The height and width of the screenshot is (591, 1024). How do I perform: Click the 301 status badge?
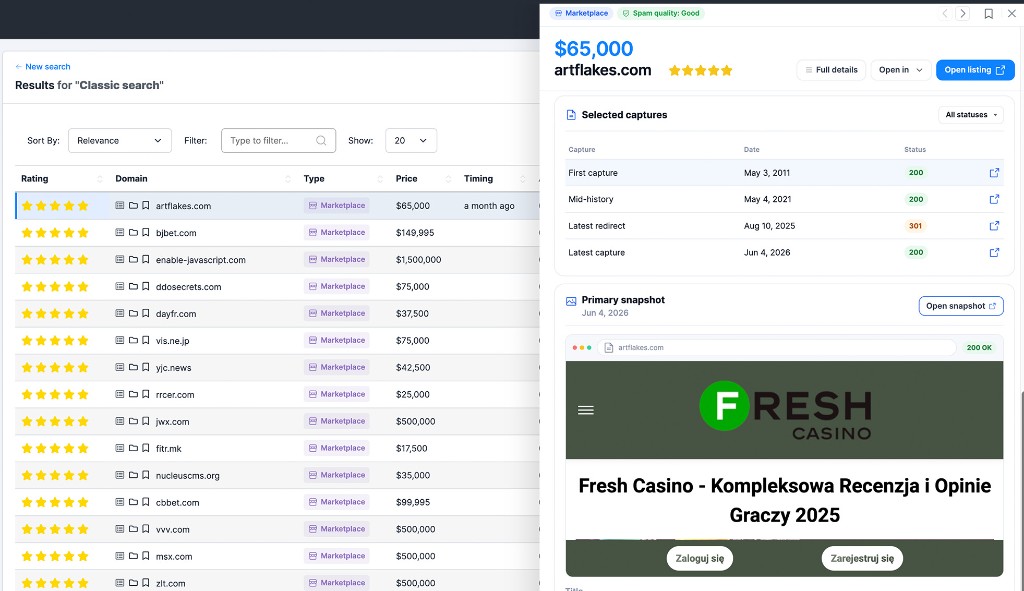click(916, 226)
